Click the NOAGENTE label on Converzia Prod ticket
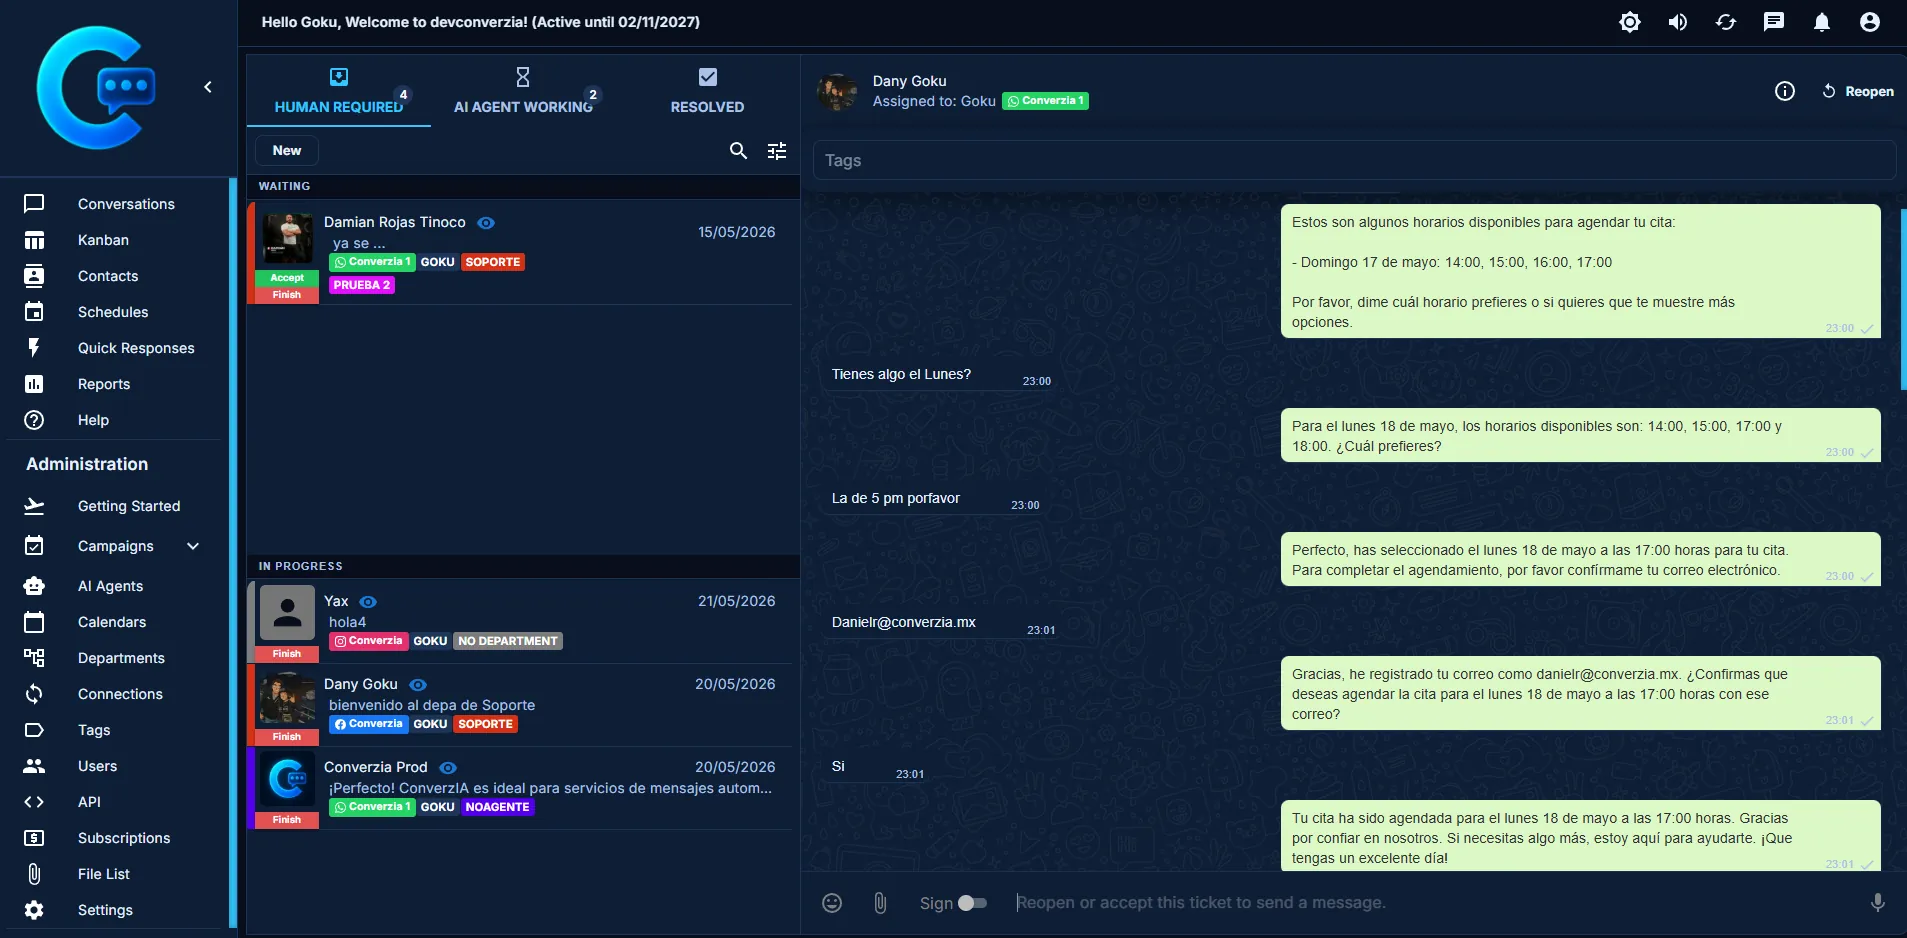 (x=497, y=807)
